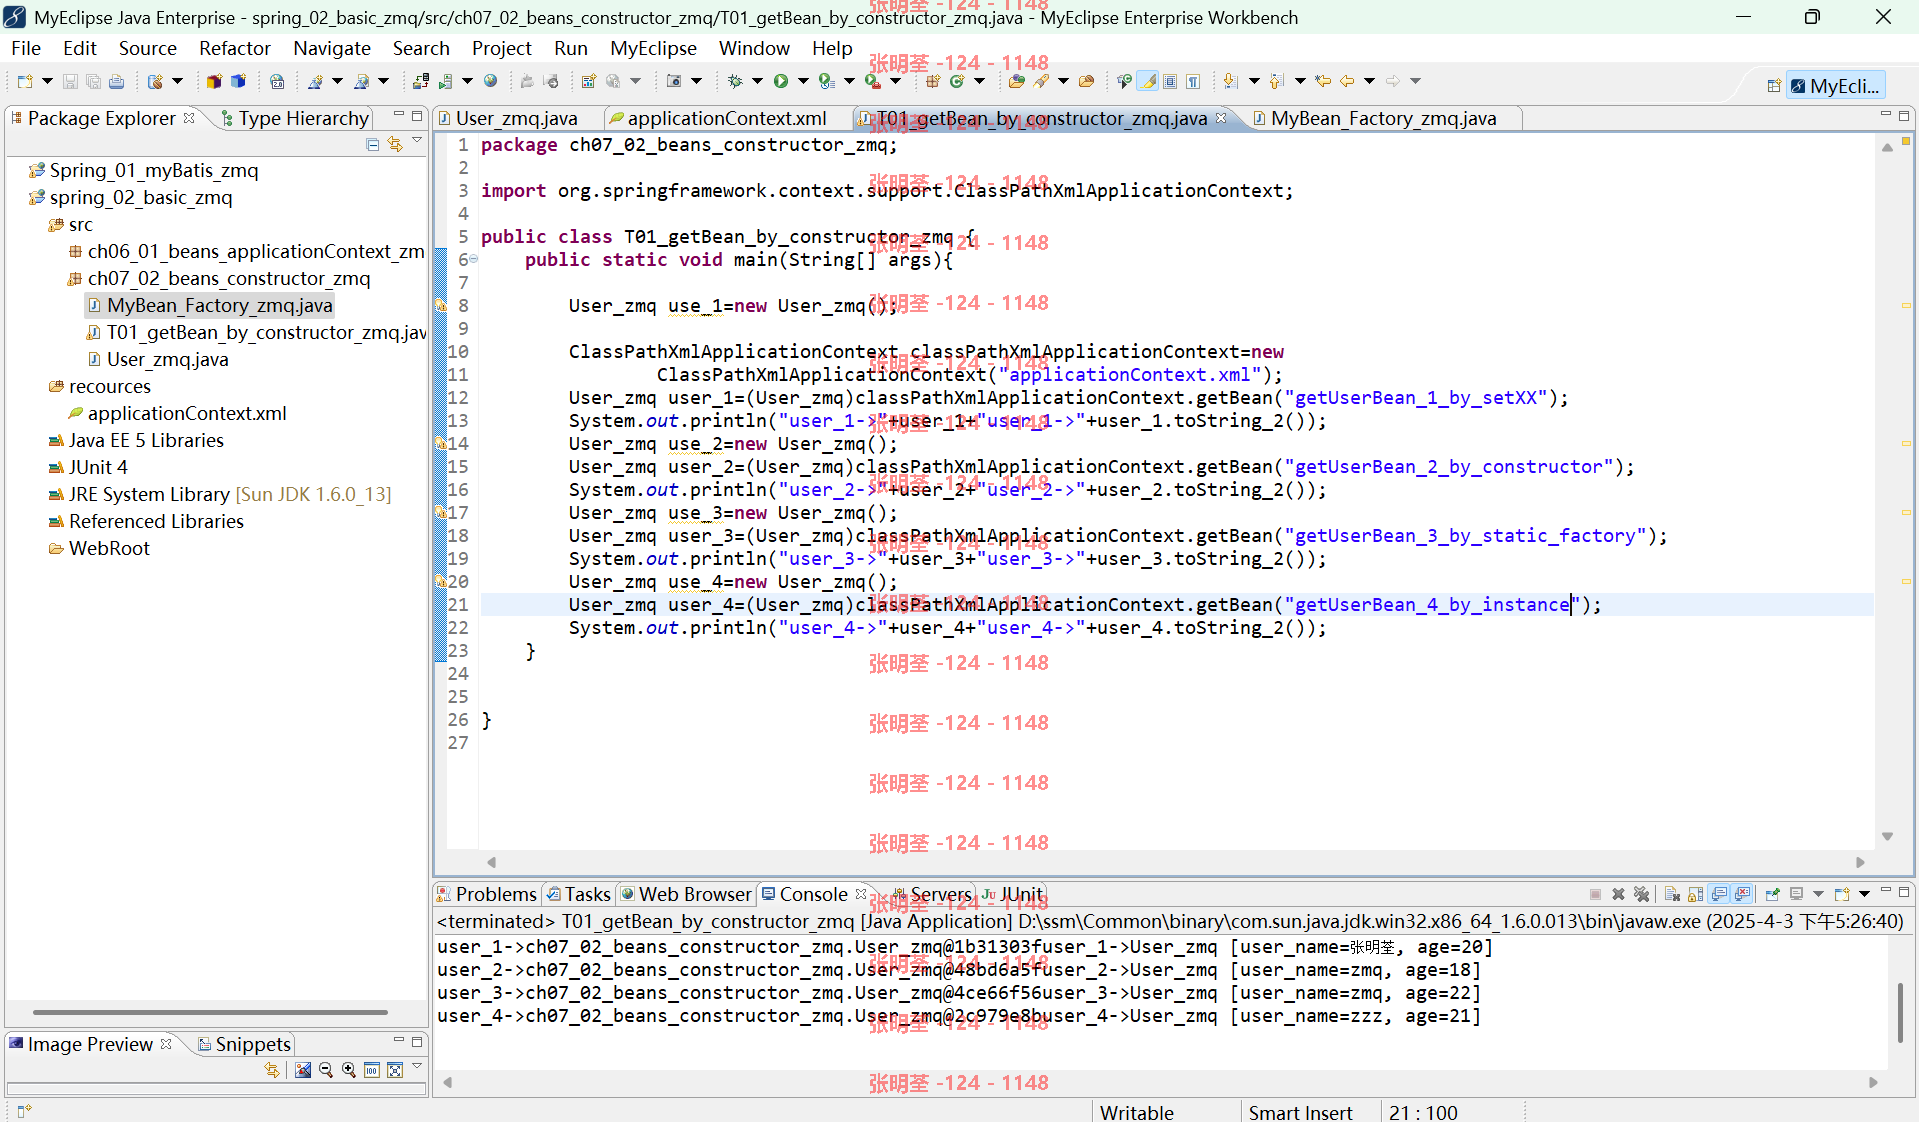This screenshot has height=1122, width=1919.
Task: Switch to the Problems tab
Action: click(x=487, y=894)
